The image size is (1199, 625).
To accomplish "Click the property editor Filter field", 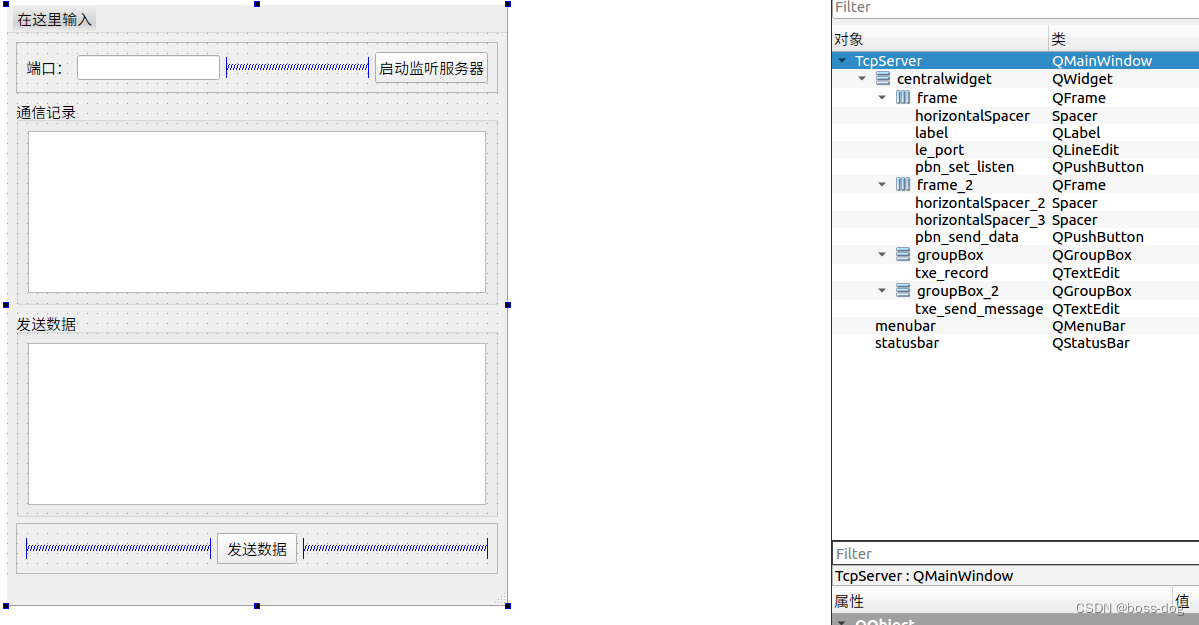I will point(1015,553).
